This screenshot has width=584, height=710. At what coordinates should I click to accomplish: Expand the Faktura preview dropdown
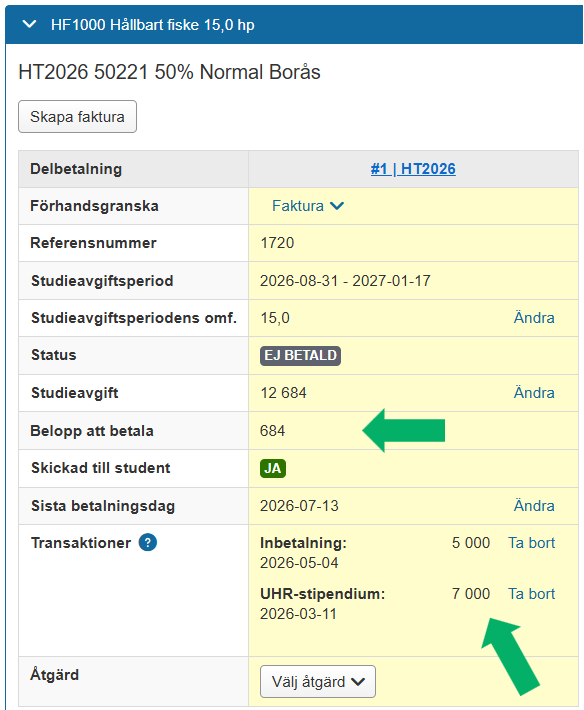point(308,206)
